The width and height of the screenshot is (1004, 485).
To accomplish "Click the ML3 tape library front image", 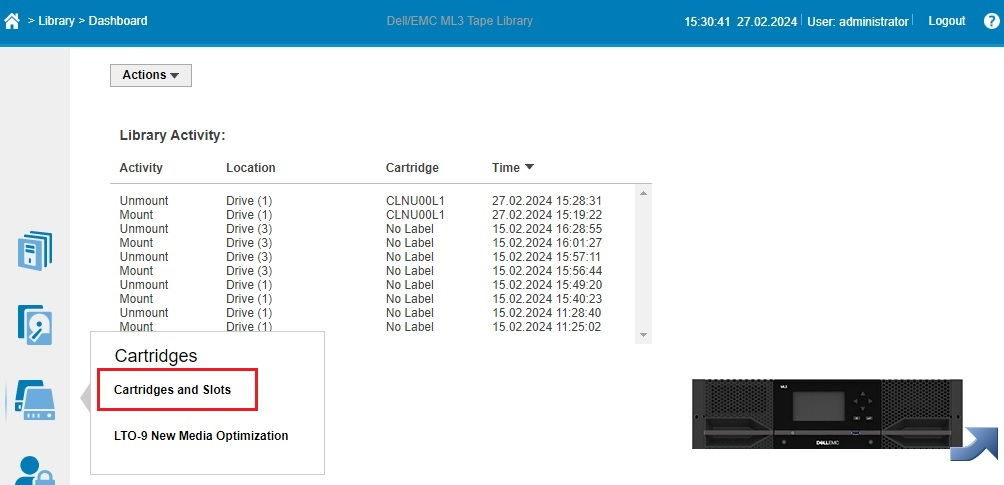I will (827, 413).
